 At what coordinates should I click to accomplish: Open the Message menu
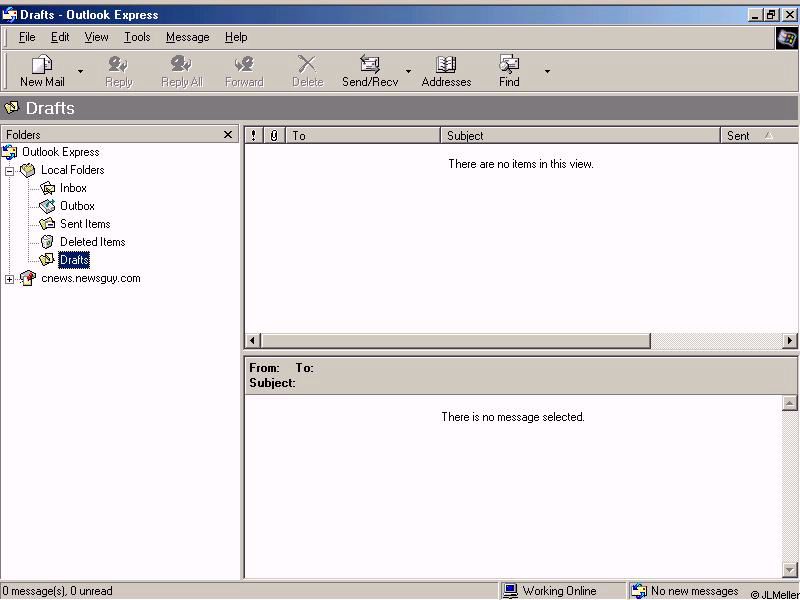187,37
